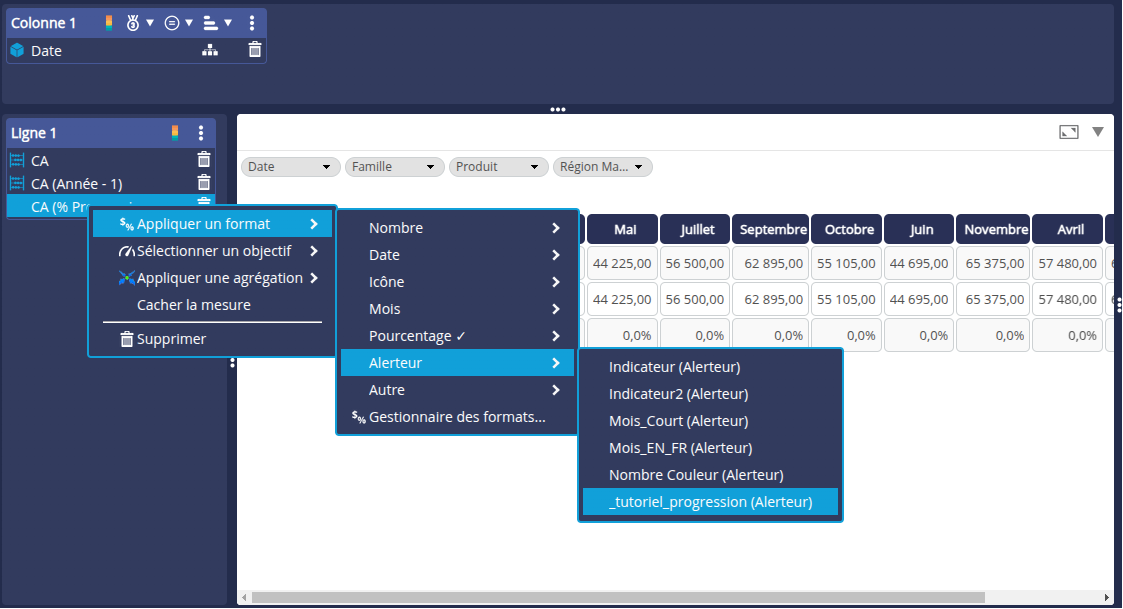The image size is (1123, 609).
Task: Remove the Date field using its trash icon
Action: coord(255,50)
